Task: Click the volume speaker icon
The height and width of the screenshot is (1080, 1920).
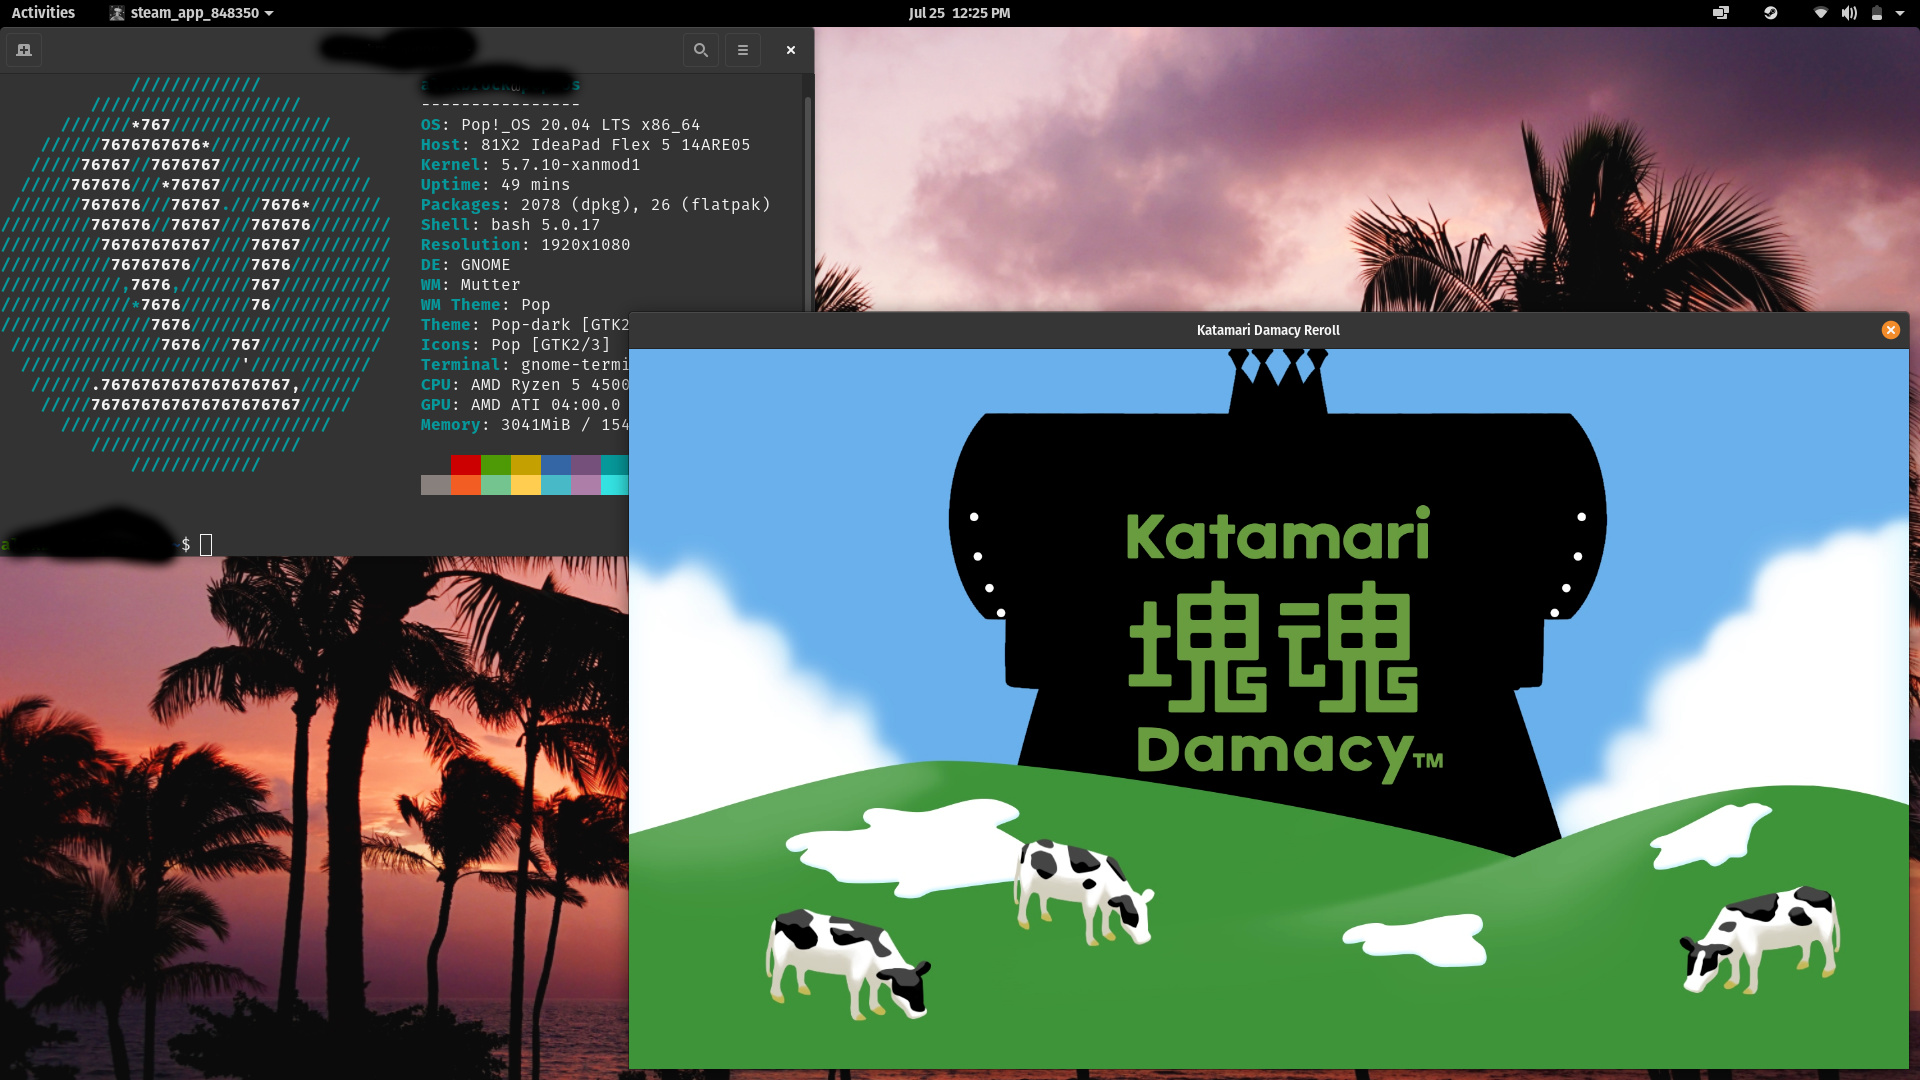Action: (1849, 13)
